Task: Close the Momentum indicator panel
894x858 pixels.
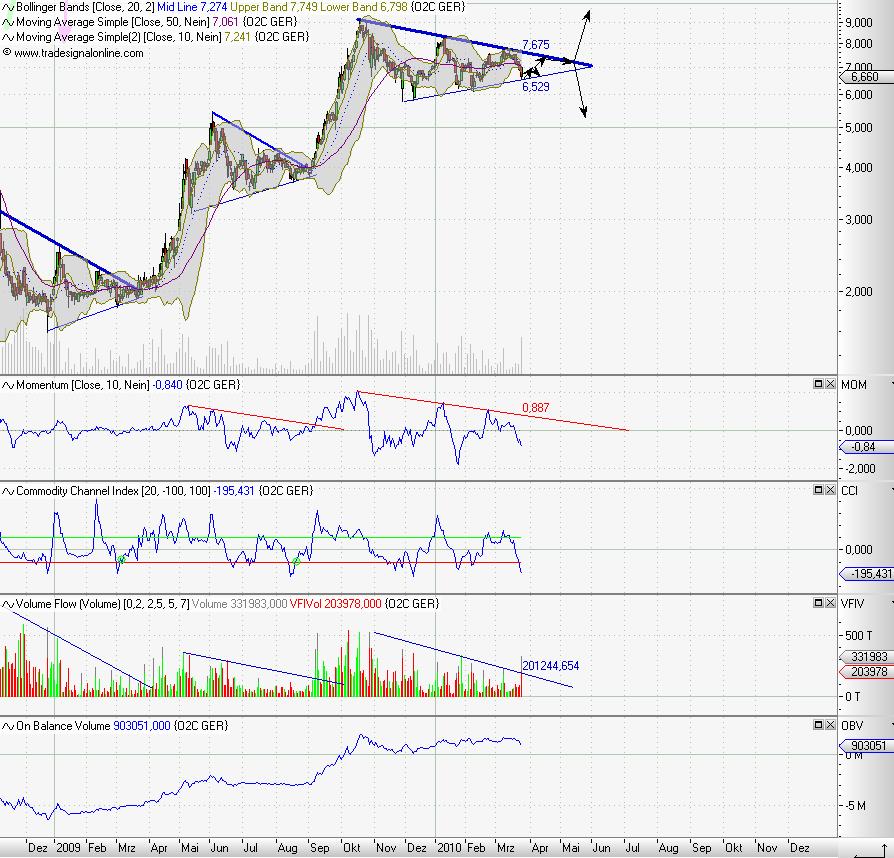Action: coord(829,384)
